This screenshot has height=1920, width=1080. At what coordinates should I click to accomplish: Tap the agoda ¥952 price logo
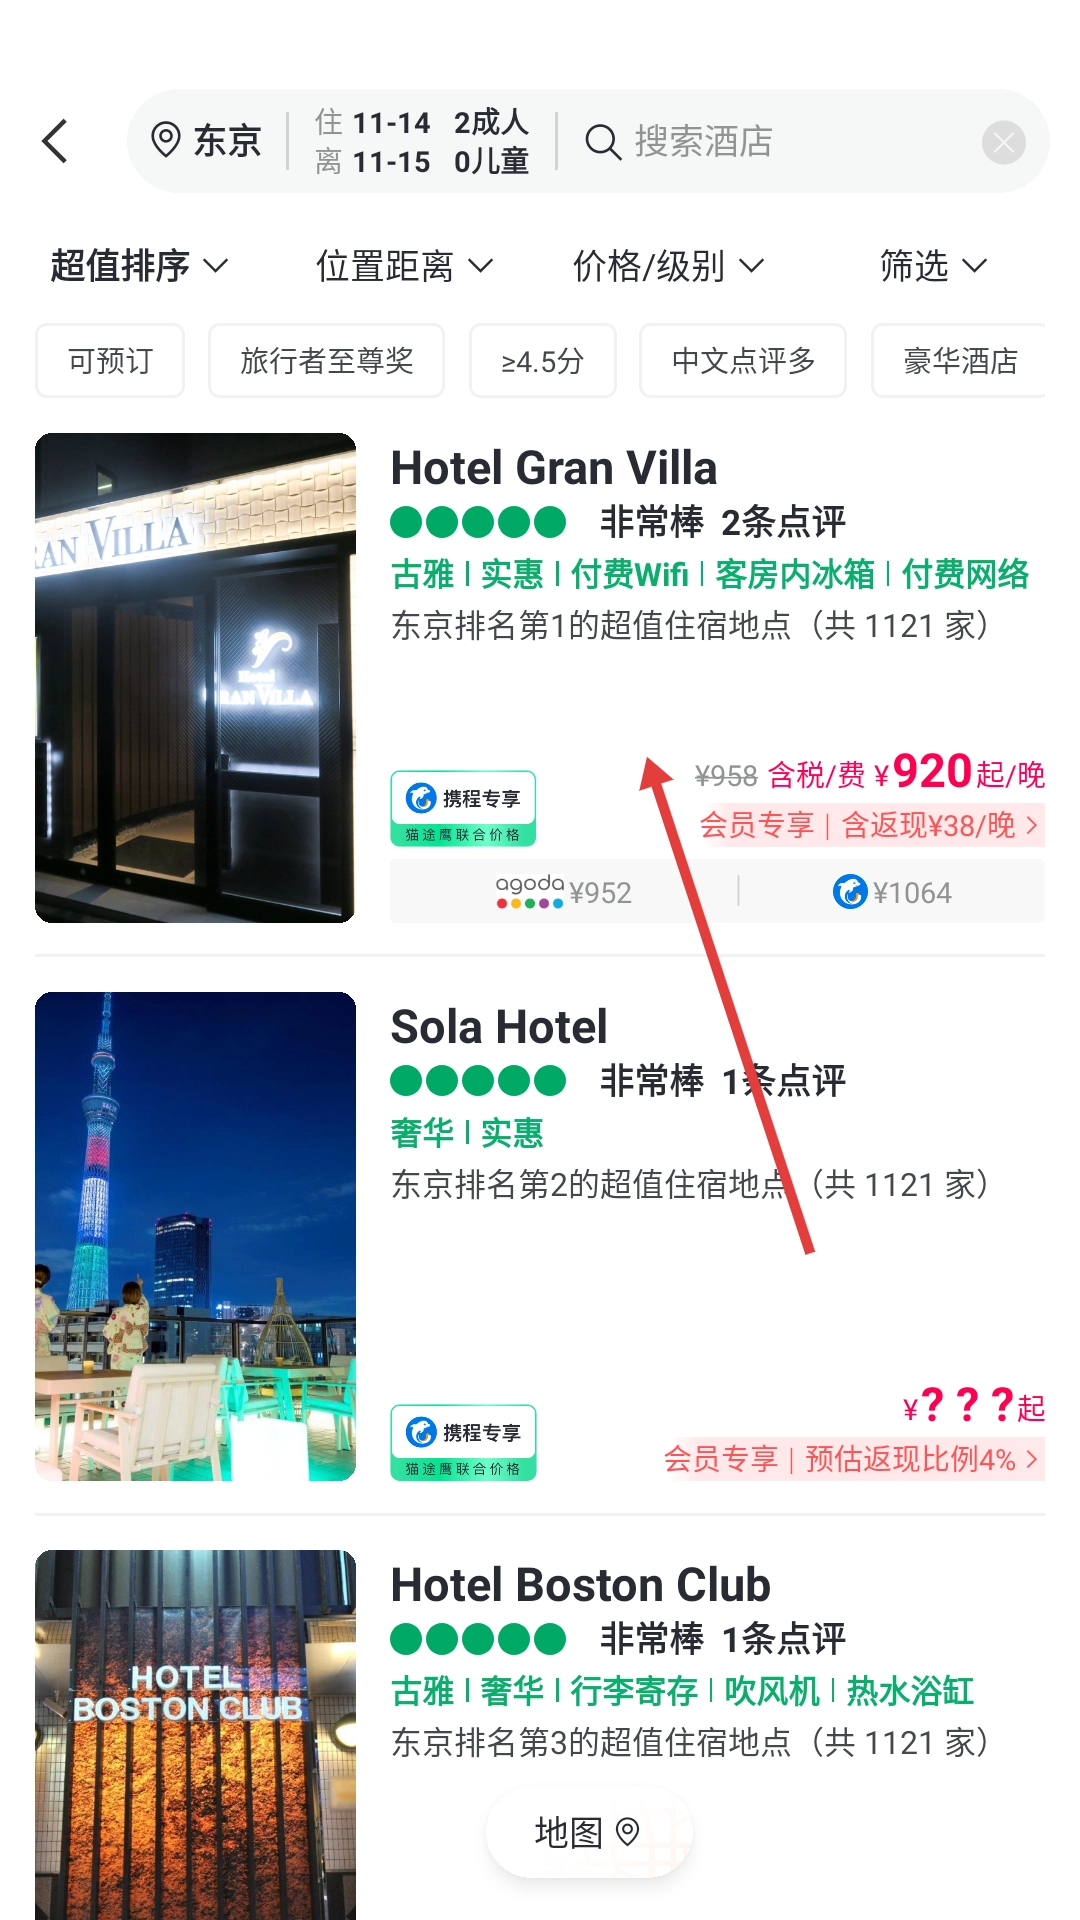pos(530,891)
